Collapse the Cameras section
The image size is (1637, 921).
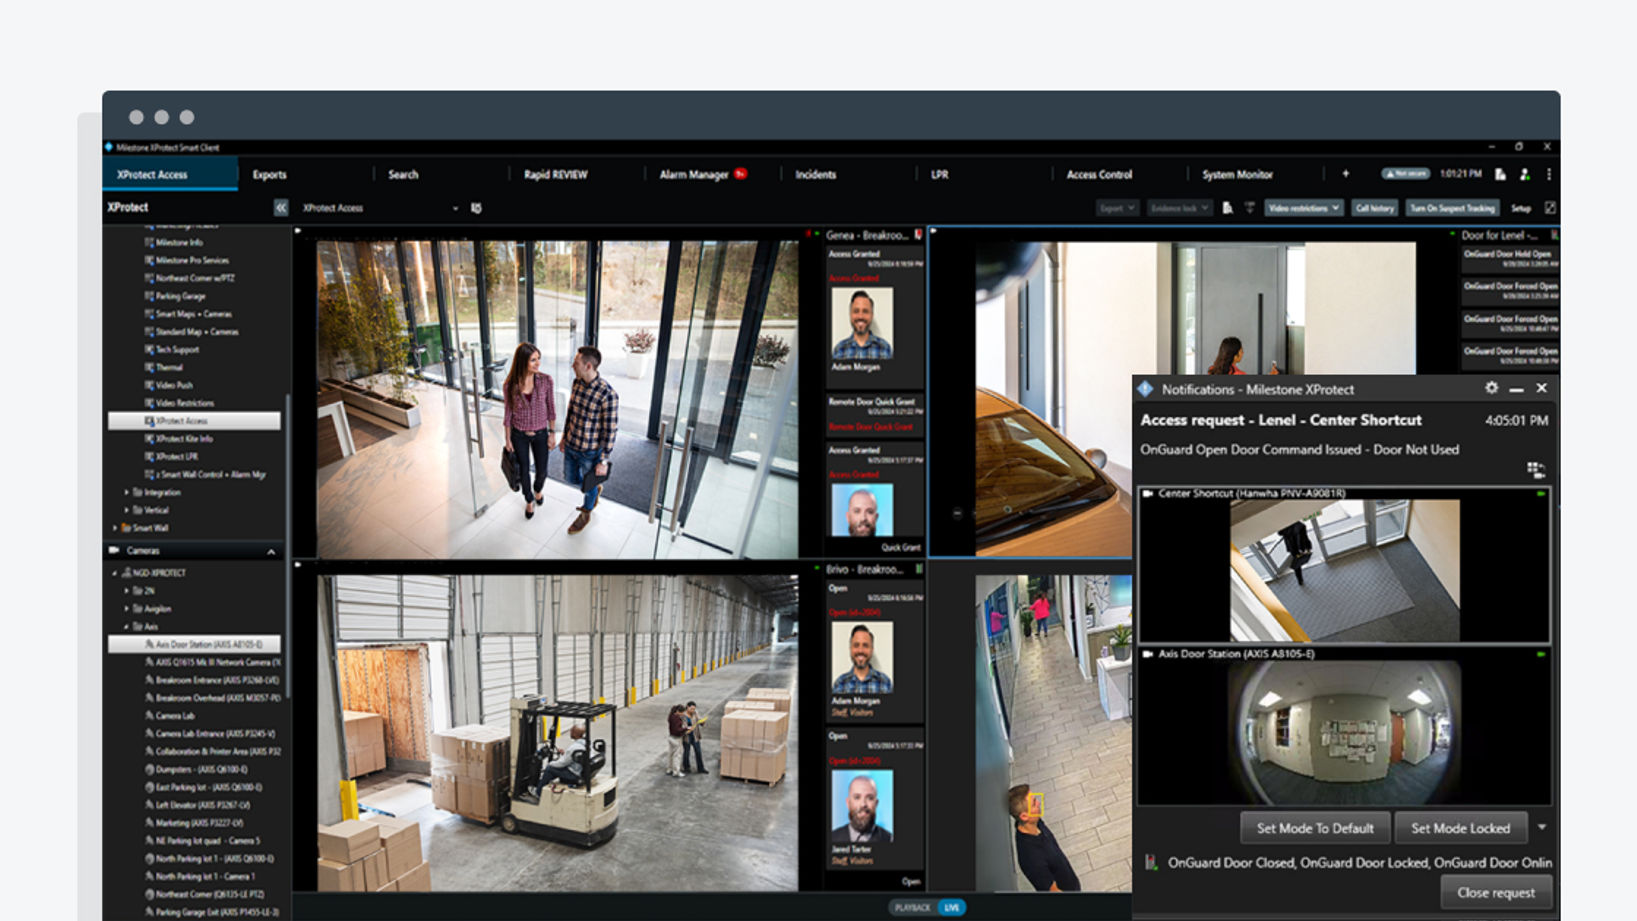pos(271,551)
